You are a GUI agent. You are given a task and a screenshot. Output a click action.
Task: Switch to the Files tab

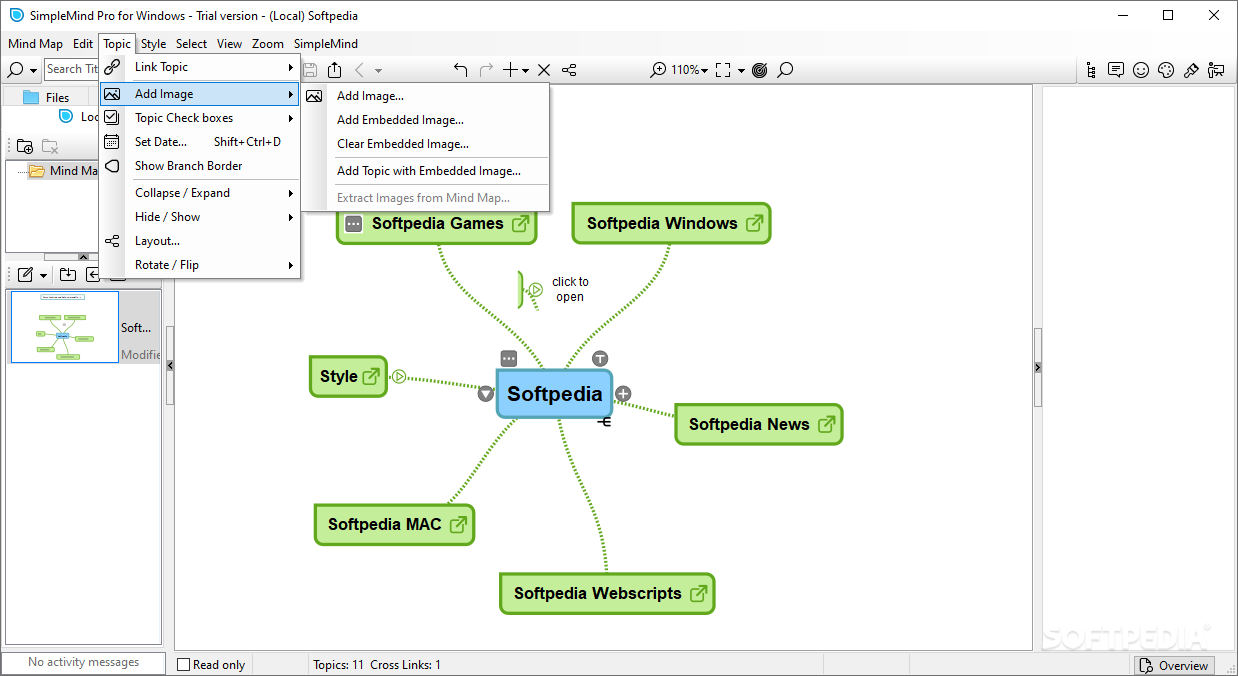pyautogui.click(x=45, y=97)
